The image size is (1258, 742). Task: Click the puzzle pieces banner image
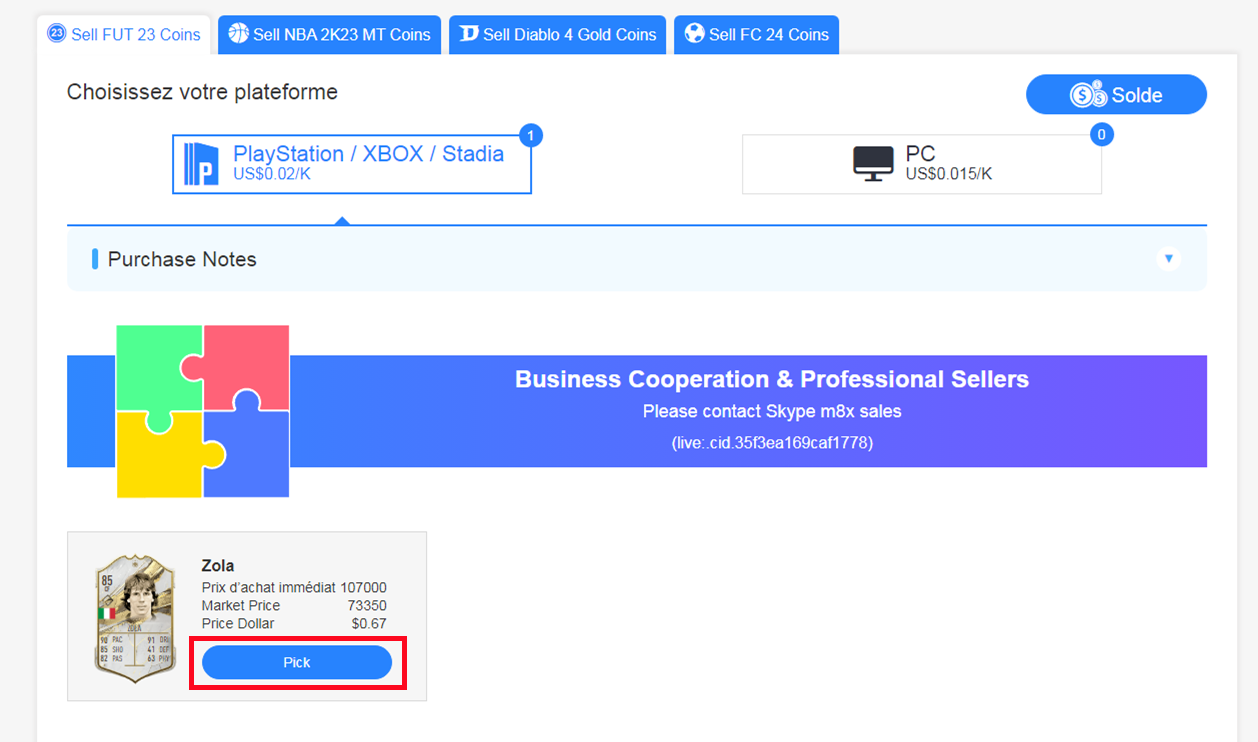[x=203, y=411]
